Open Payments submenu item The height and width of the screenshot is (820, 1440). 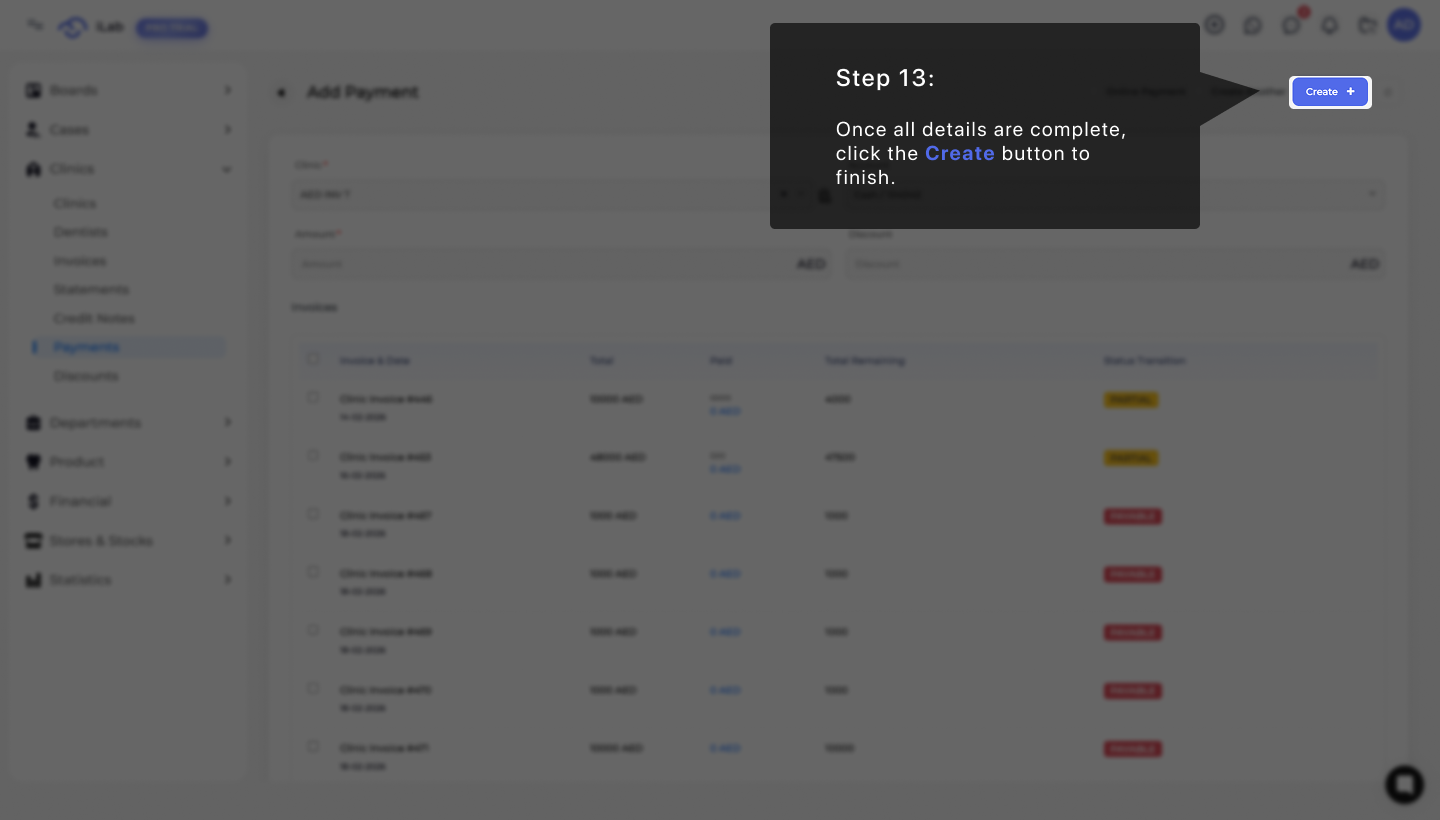click(x=86, y=347)
